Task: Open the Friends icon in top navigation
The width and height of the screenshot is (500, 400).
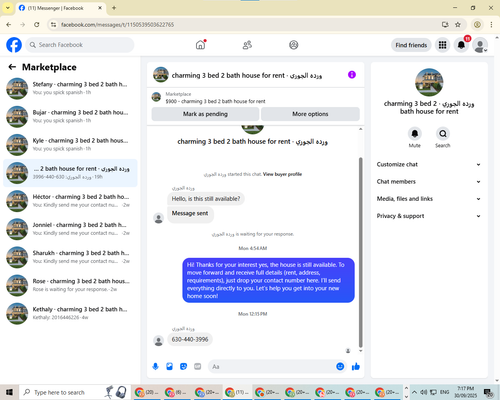Action: coord(247,45)
